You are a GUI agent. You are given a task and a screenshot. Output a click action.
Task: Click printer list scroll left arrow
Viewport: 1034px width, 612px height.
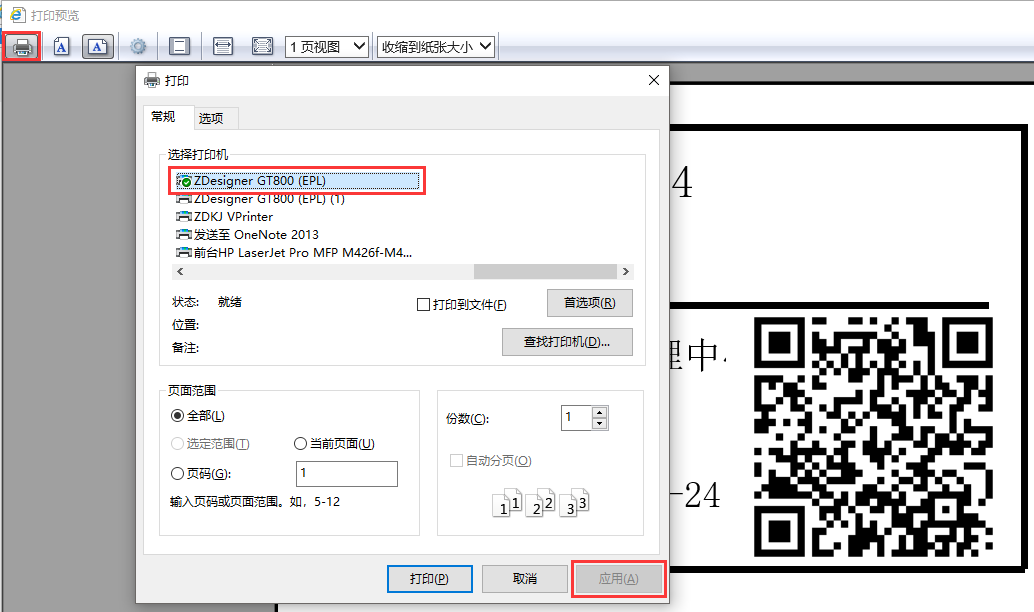(180, 272)
